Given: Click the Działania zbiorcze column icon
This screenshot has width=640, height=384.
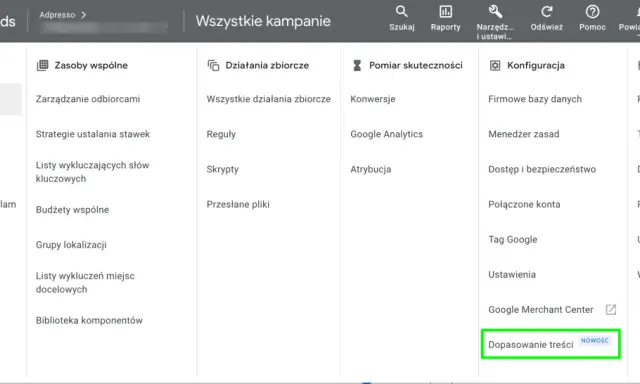Looking at the screenshot, I should (213, 65).
